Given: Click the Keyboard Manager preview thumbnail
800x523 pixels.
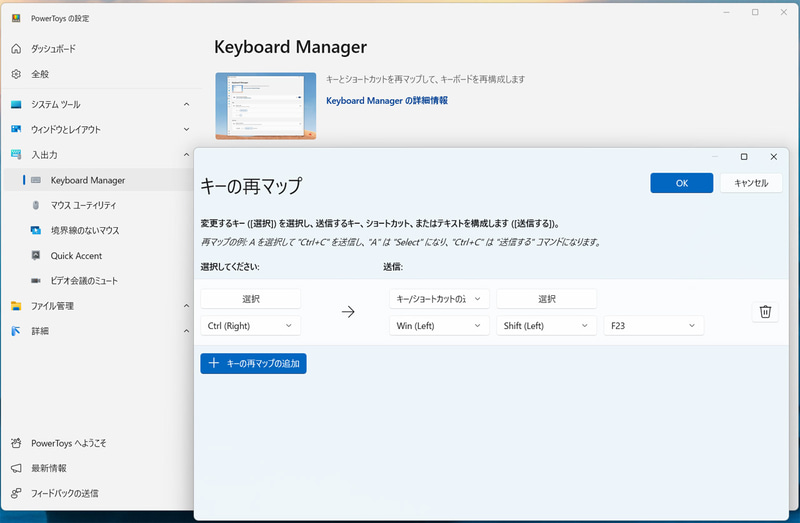Looking at the screenshot, I should click(x=265, y=106).
